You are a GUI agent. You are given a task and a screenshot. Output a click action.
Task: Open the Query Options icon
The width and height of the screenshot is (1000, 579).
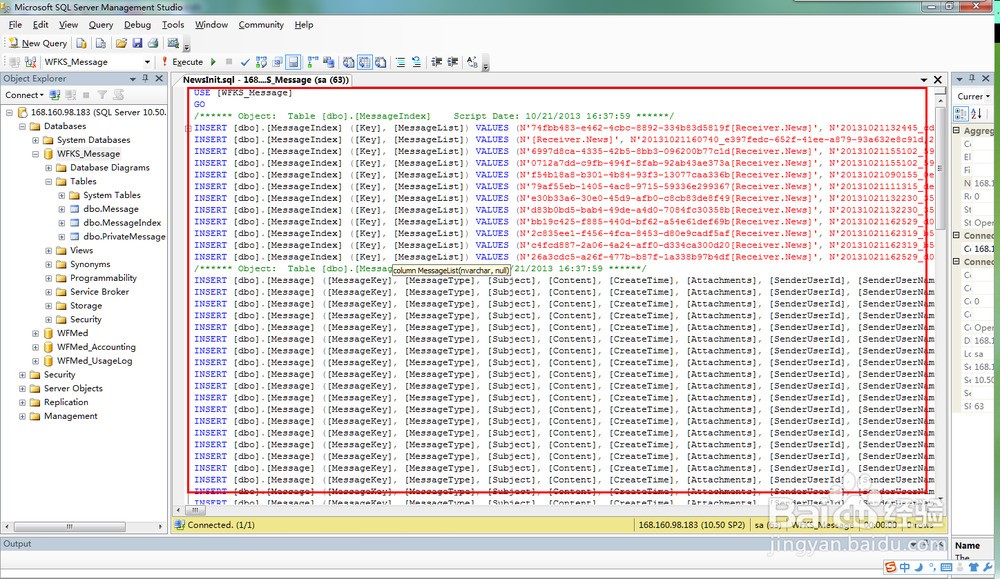click(x=277, y=62)
